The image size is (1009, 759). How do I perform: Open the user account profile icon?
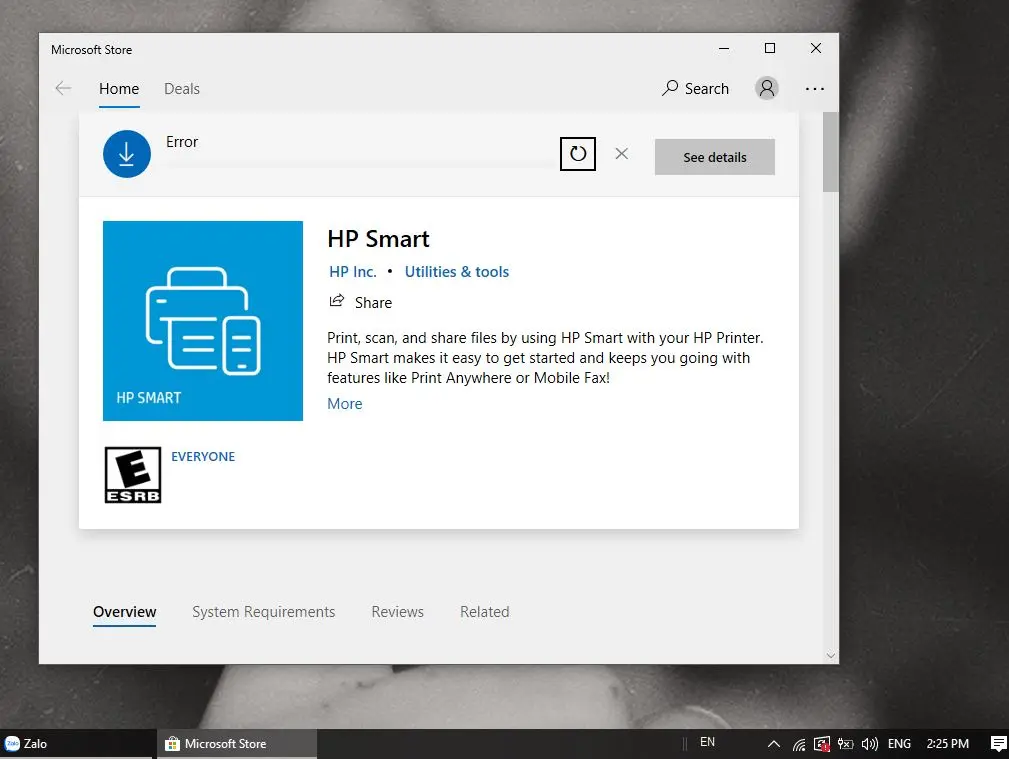coord(766,88)
